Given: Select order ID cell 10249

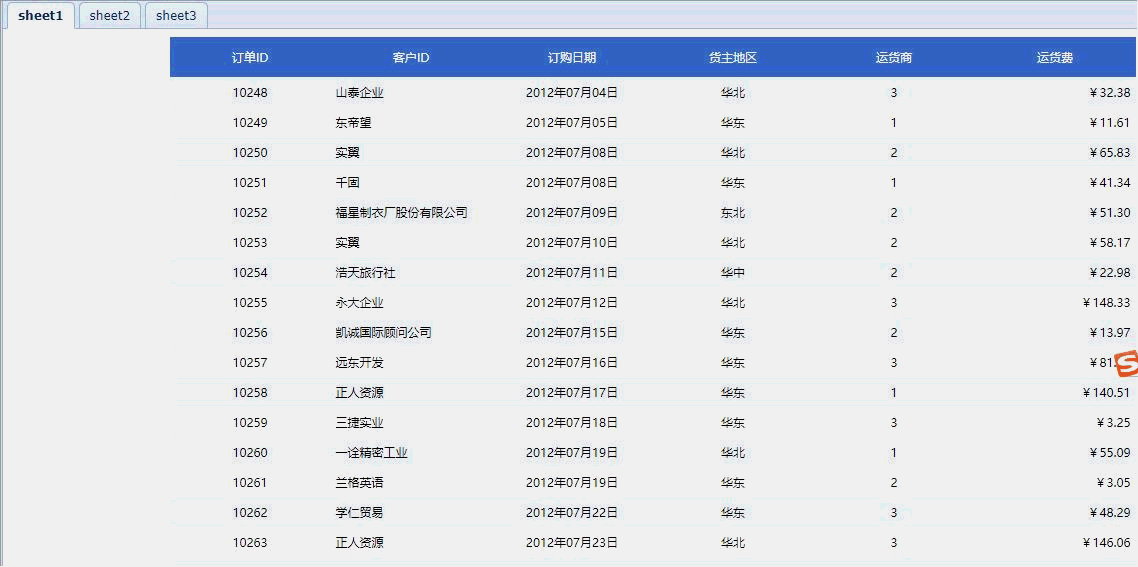Looking at the screenshot, I should pyautogui.click(x=250, y=123).
